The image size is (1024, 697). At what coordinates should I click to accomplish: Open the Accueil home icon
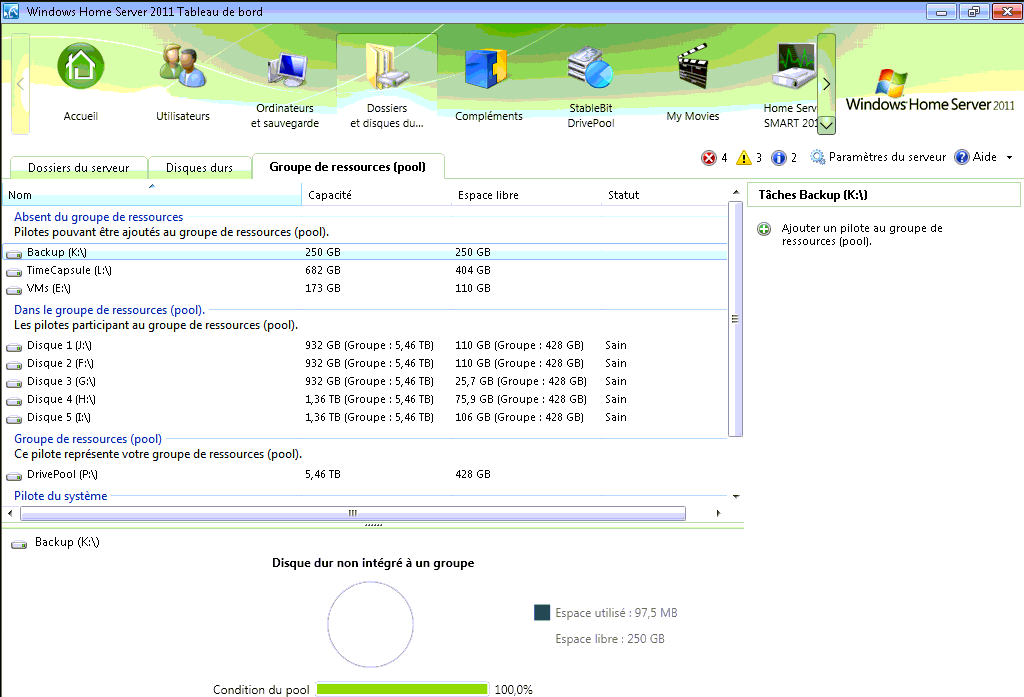point(80,67)
